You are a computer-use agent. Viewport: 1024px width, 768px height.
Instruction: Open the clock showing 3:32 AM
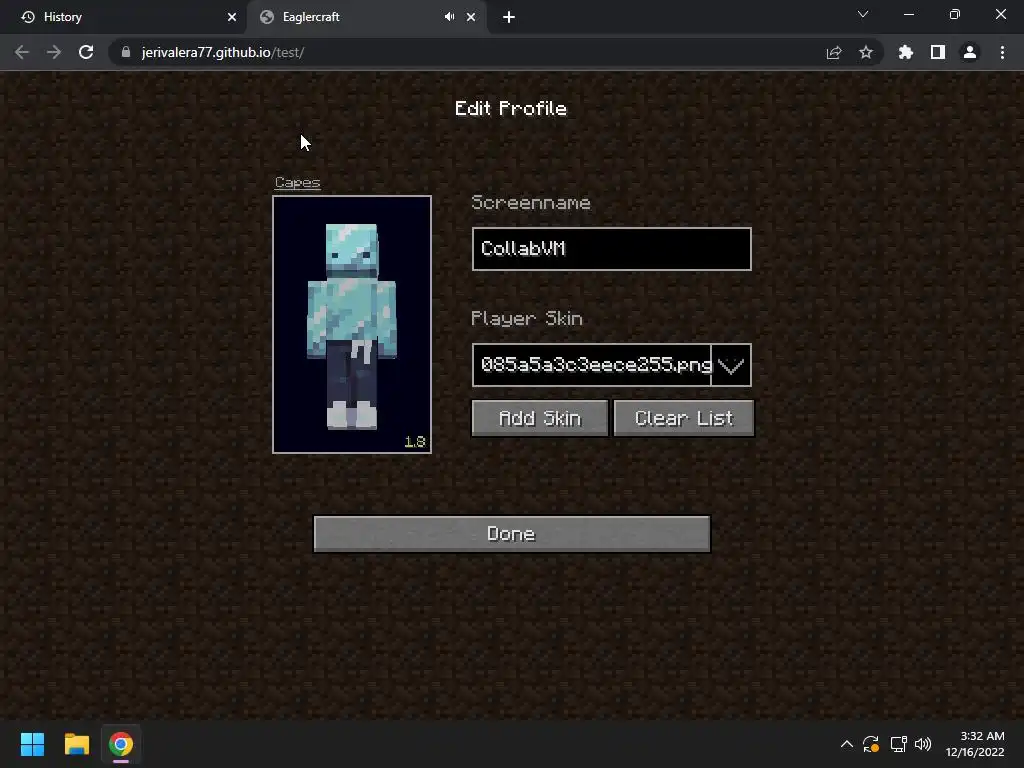pos(975,744)
